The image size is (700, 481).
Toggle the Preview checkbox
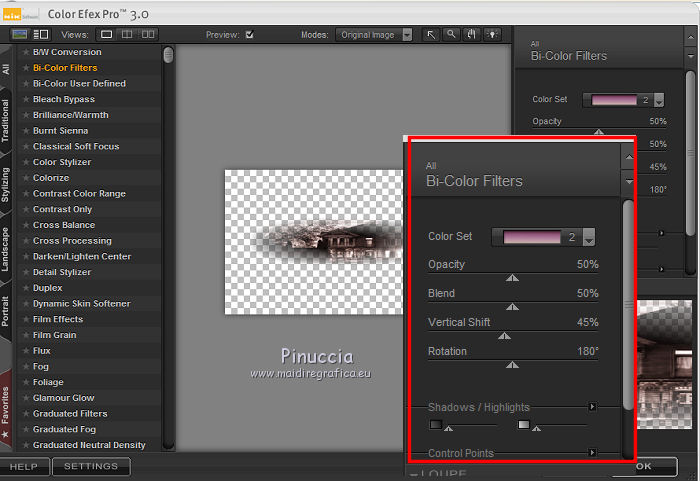[x=250, y=34]
